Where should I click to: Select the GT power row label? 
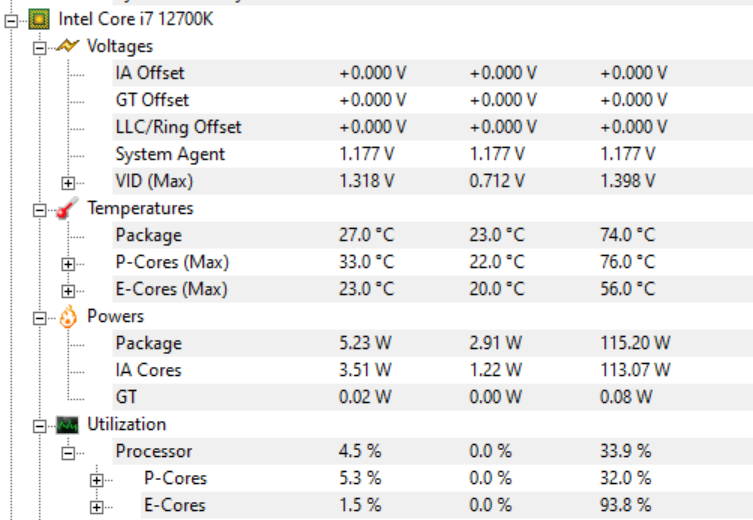click(x=126, y=397)
